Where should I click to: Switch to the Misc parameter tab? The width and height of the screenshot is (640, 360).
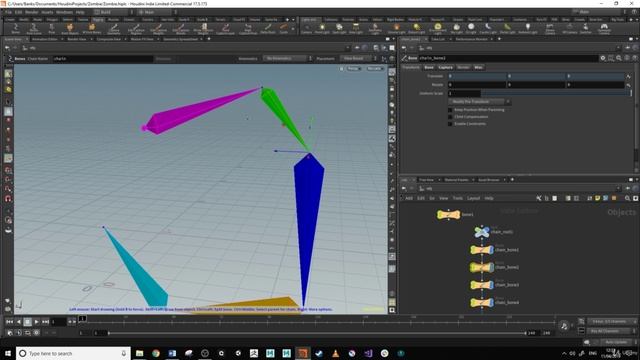[x=478, y=67]
